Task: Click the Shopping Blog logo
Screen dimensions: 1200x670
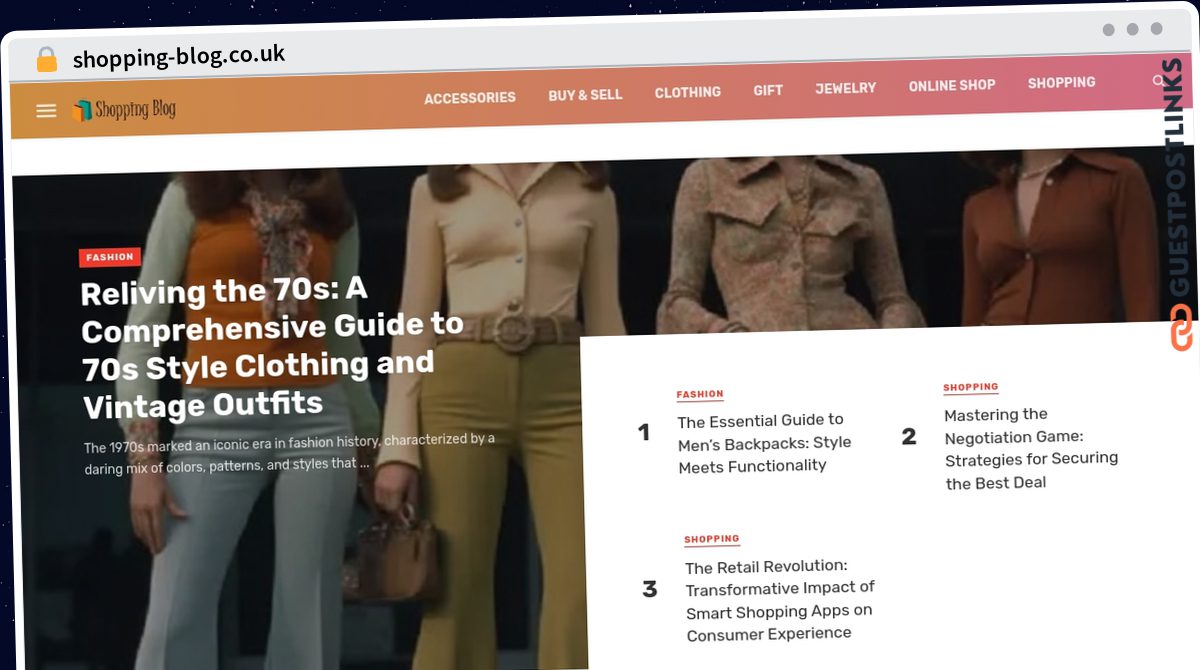Action: (x=124, y=110)
